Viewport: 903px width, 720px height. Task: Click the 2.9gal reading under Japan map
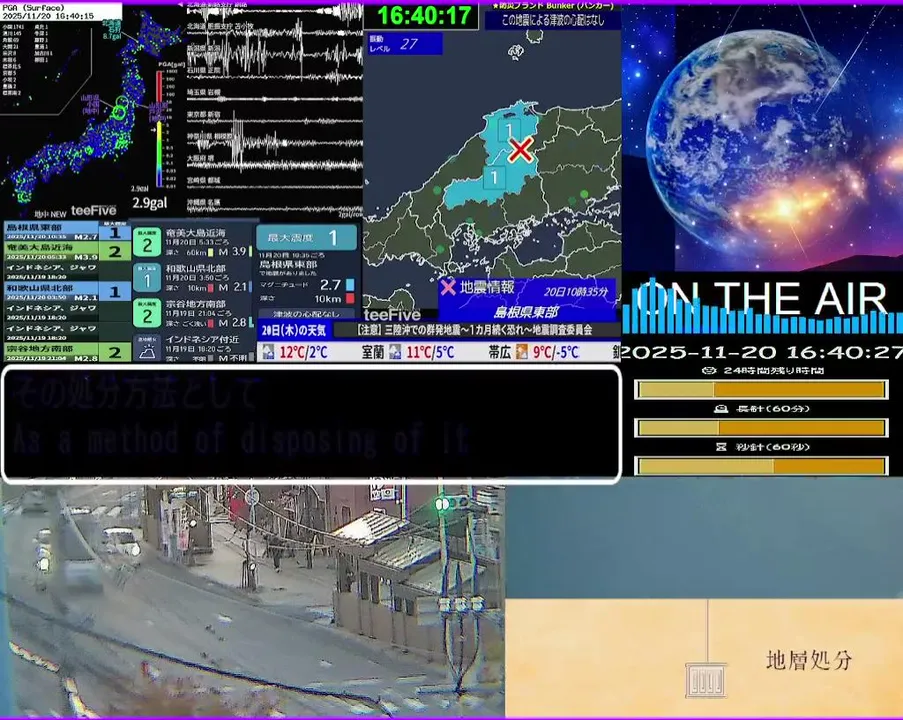pos(149,203)
